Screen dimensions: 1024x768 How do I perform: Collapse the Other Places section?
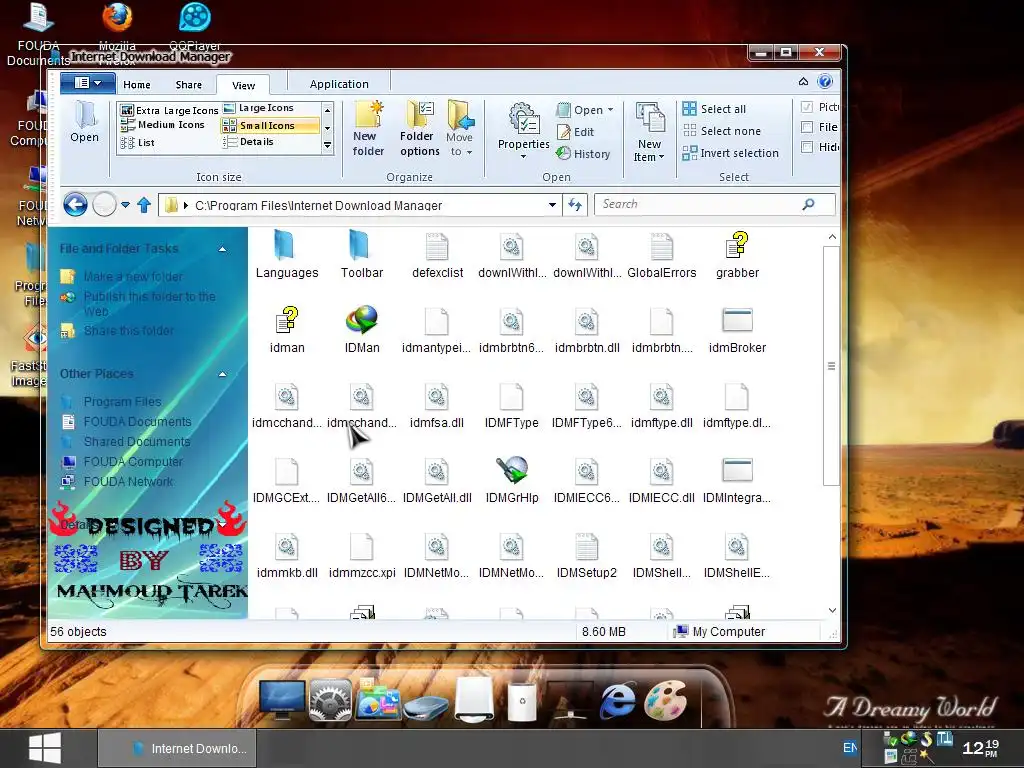click(222, 374)
